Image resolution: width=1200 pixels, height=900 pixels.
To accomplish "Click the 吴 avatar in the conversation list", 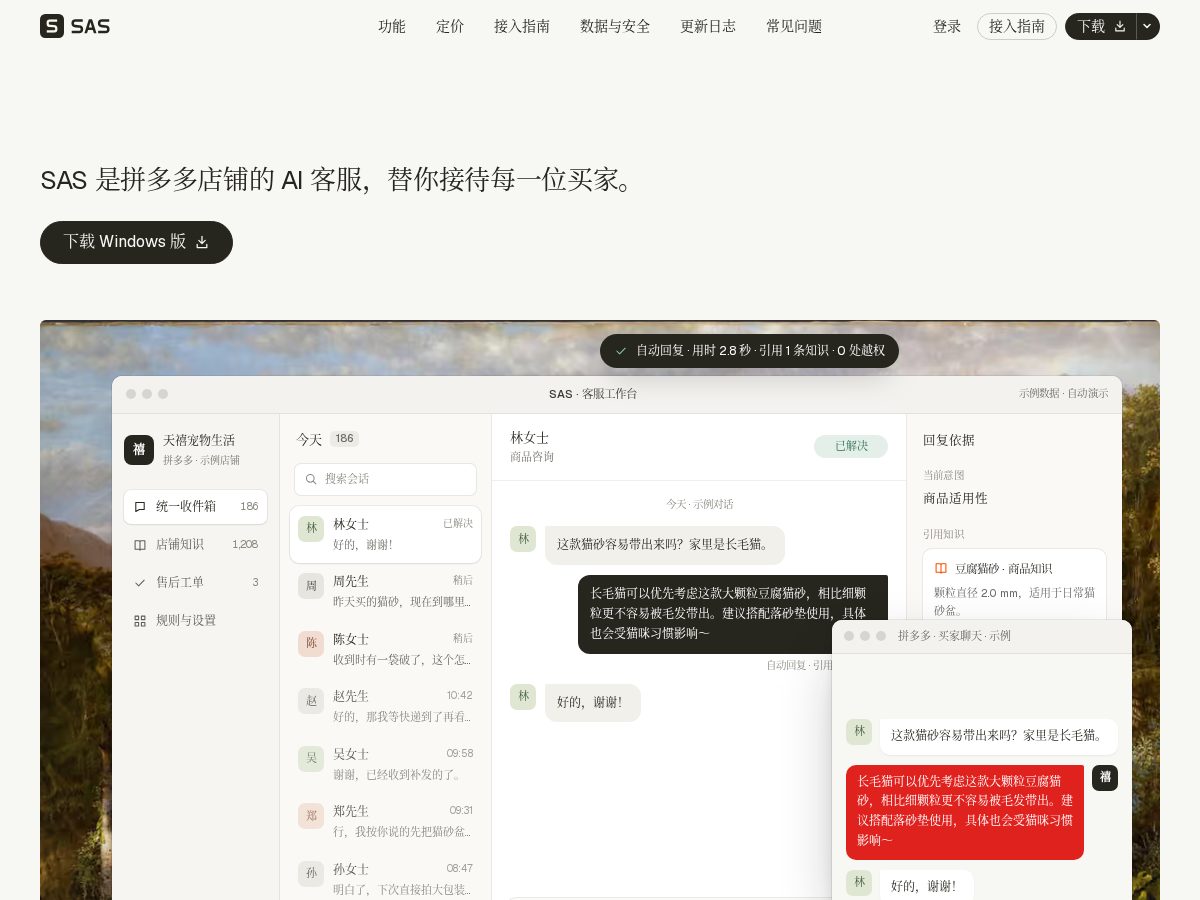I will coord(311,758).
